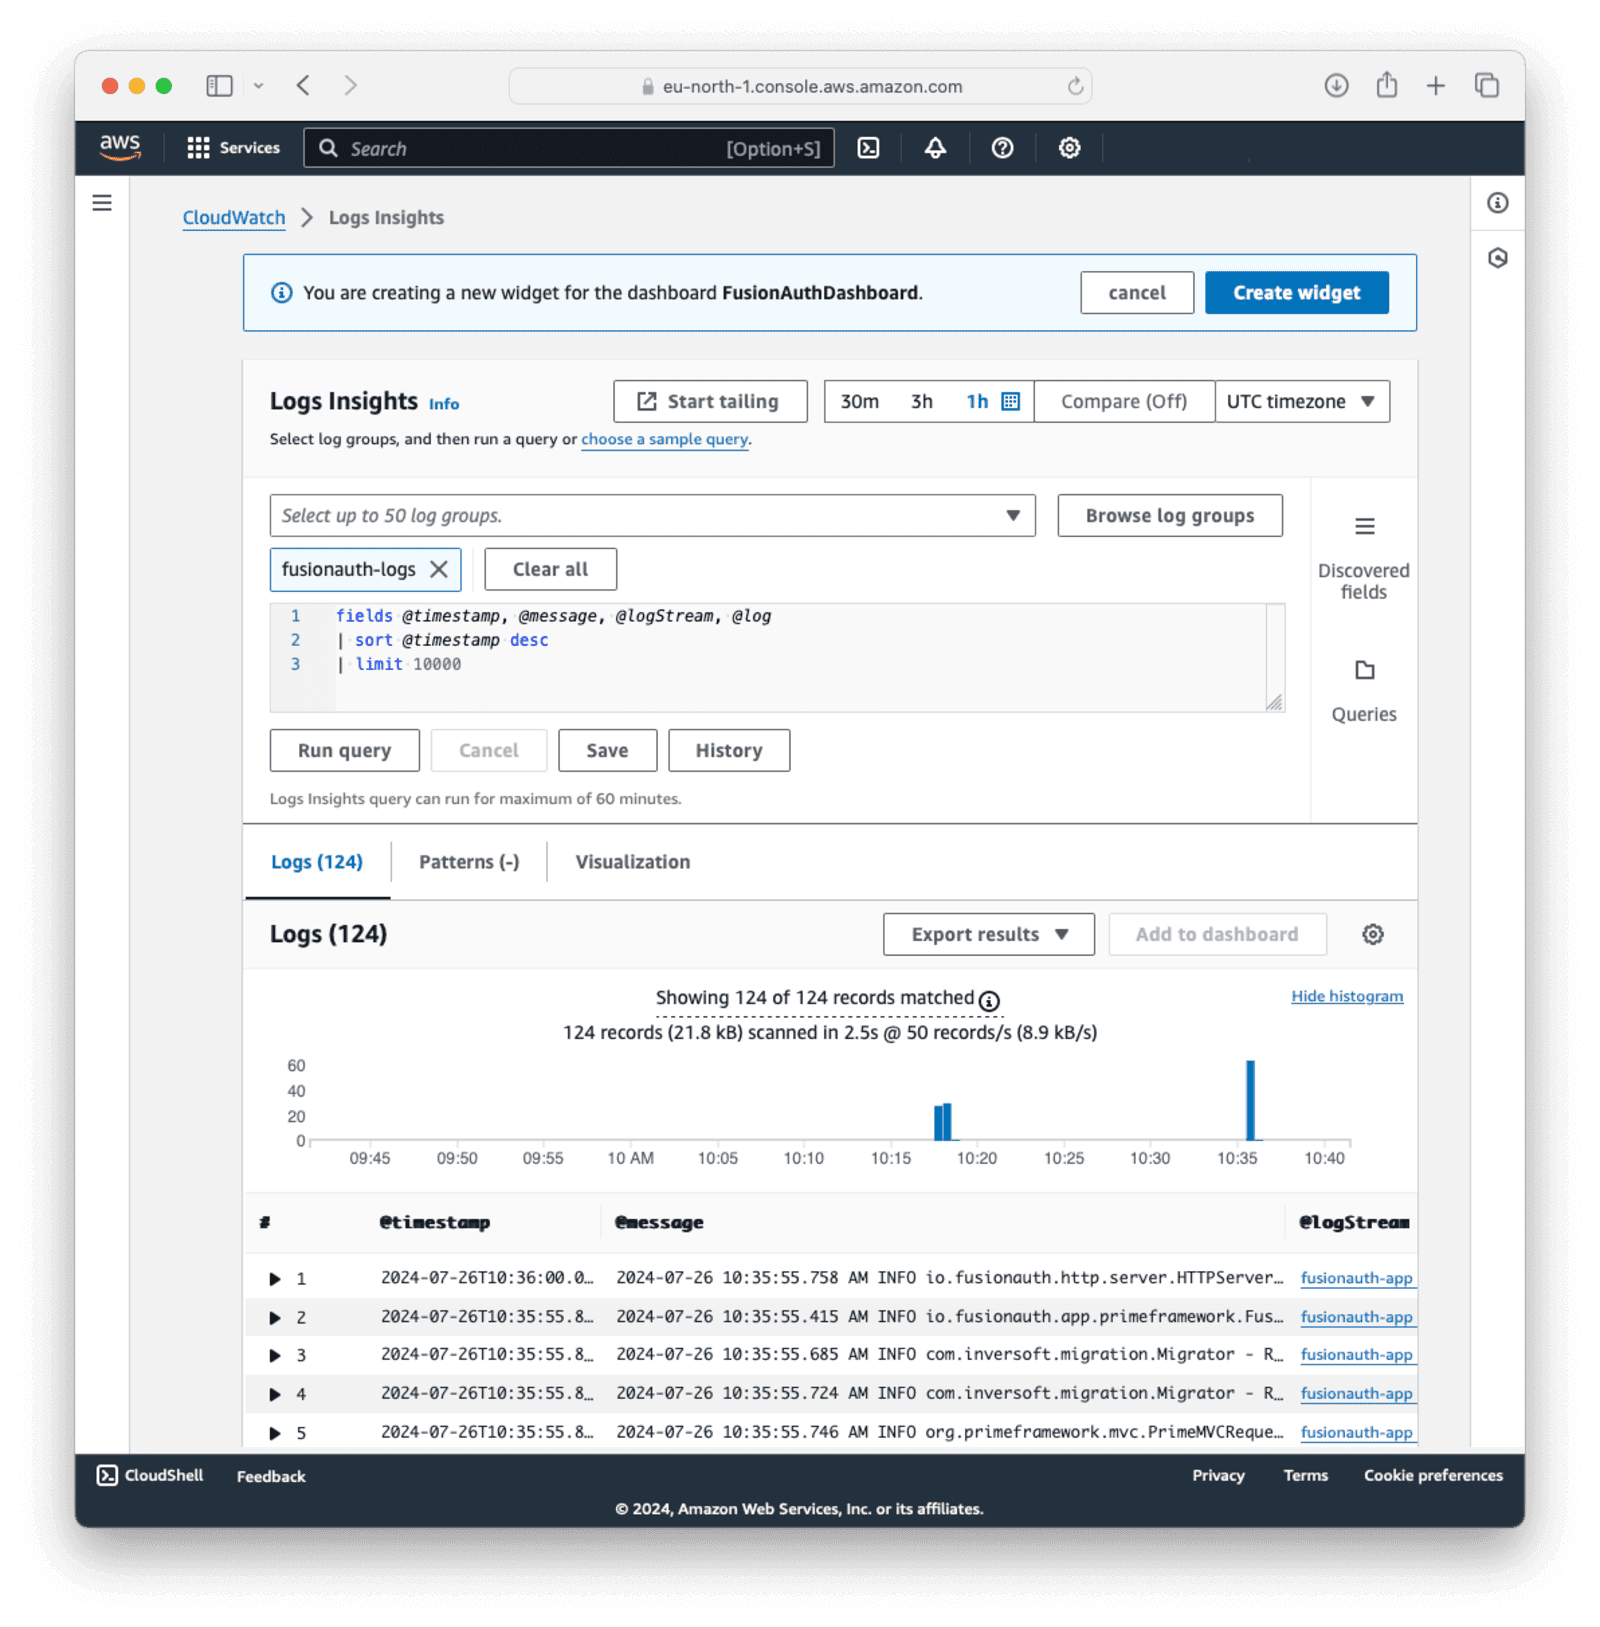
Task: Open Safari downloads icon
Action: [1336, 86]
